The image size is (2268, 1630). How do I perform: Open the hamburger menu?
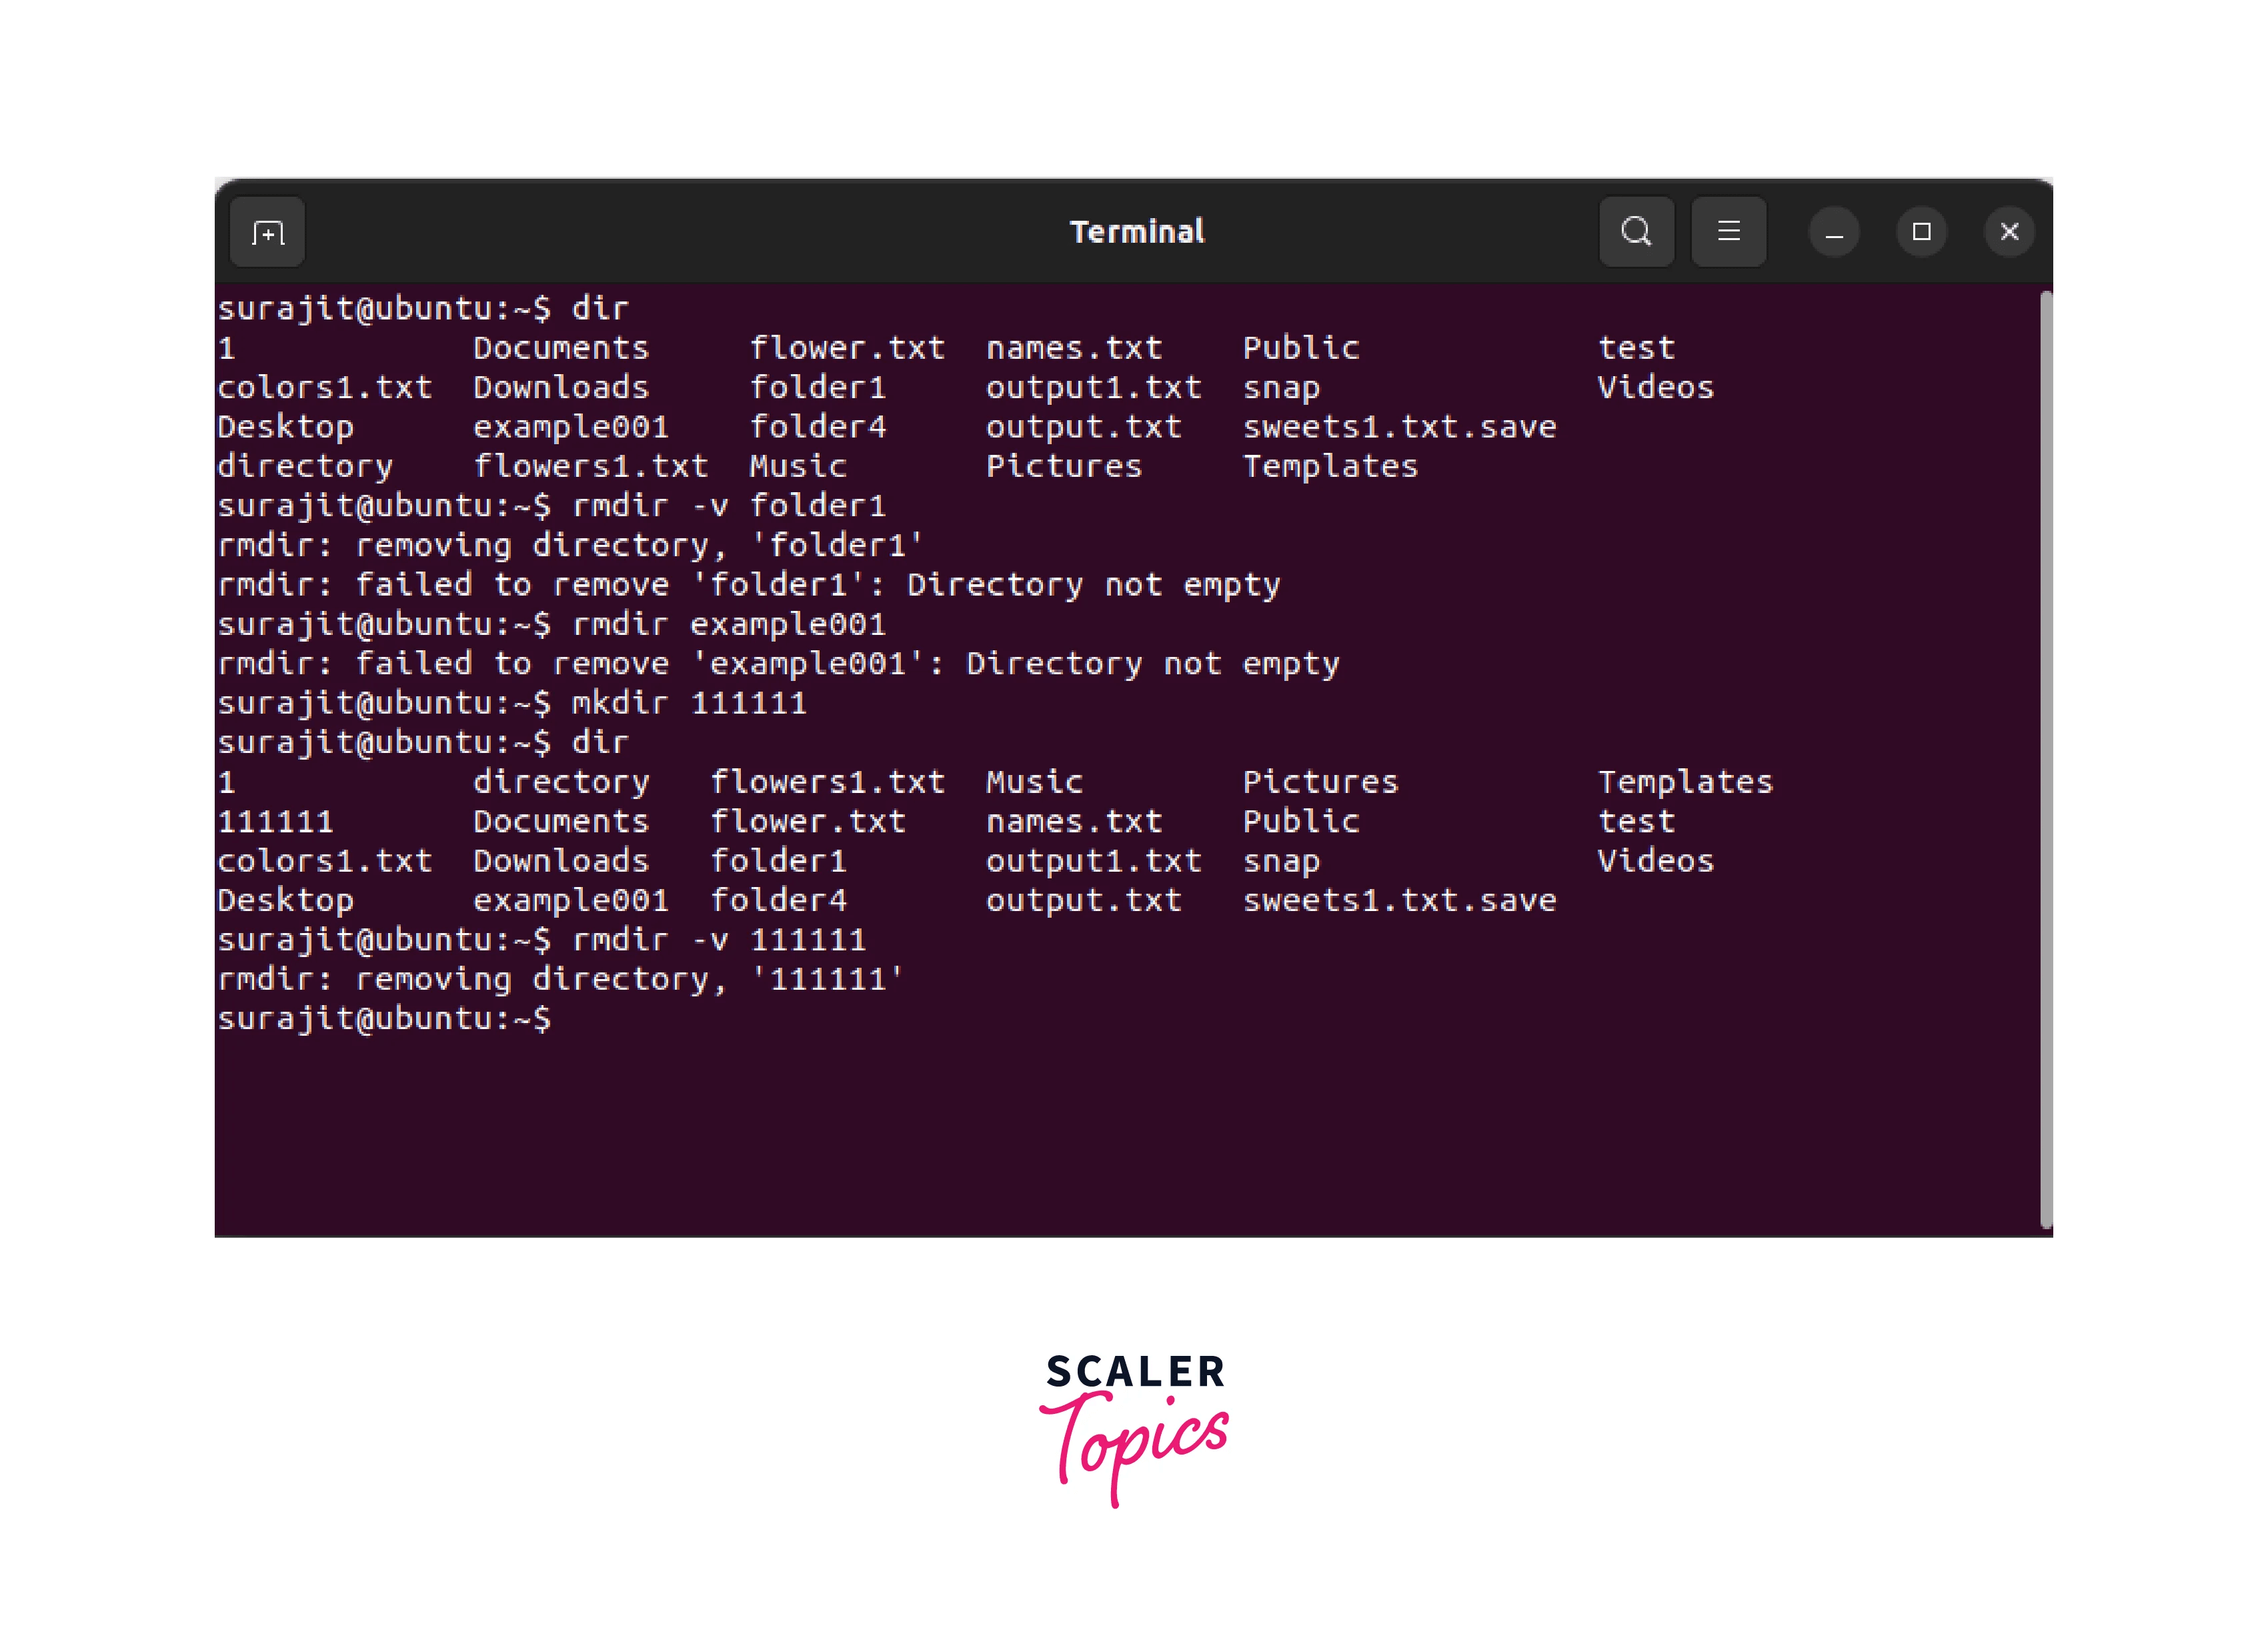point(1729,232)
